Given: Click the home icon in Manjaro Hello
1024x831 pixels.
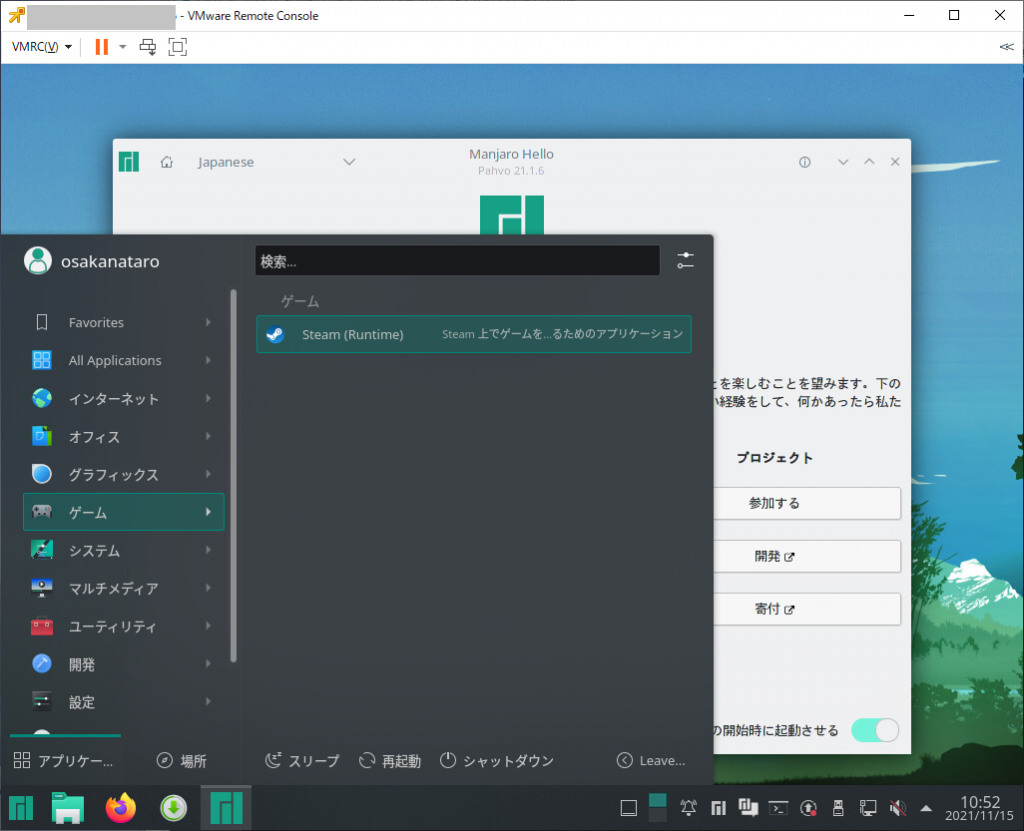Looking at the screenshot, I should pyautogui.click(x=167, y=162).
